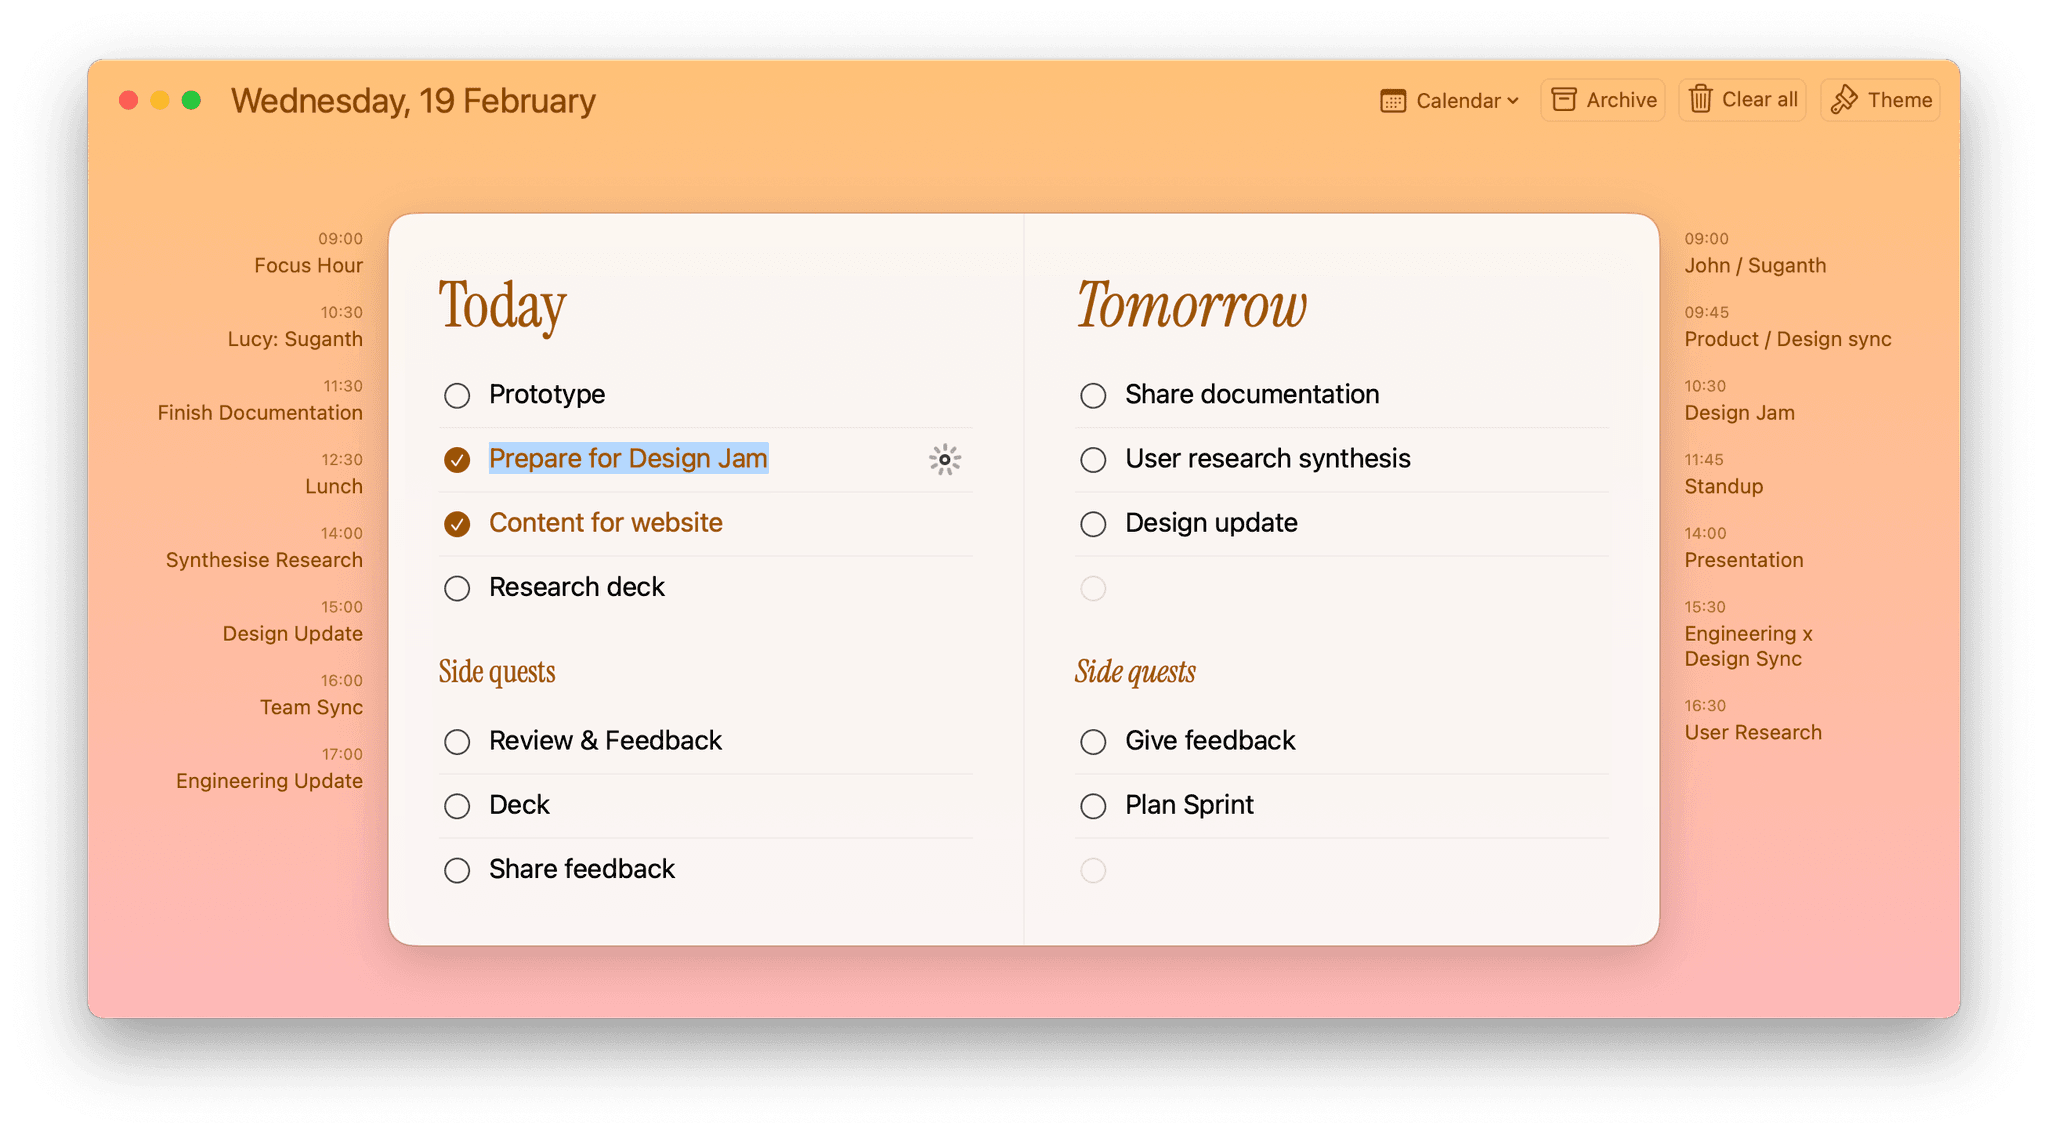Complete the Share documentation task
The image size is (2048, 1134).
coord(1093,395)
